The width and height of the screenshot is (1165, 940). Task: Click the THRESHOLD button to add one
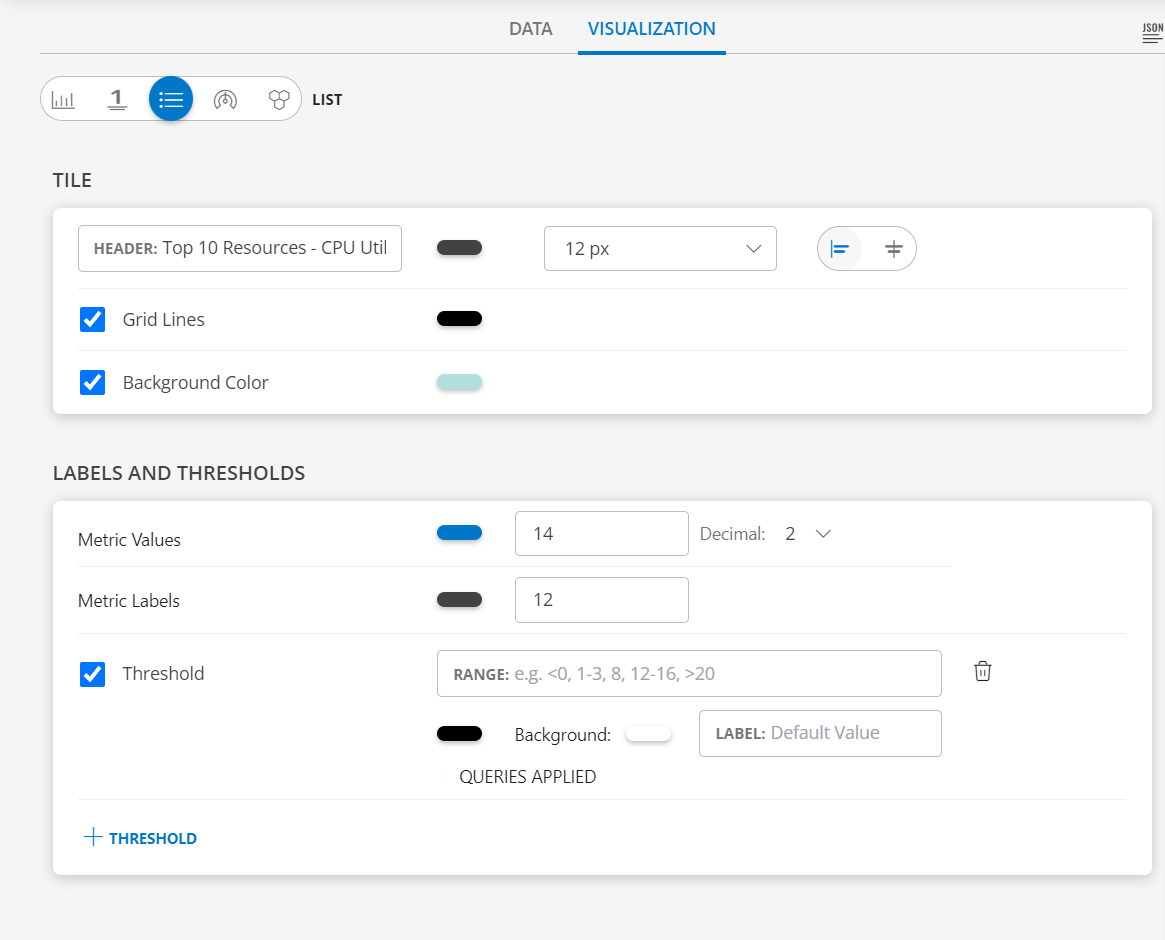pyautogui.click(x=140, y=838)
